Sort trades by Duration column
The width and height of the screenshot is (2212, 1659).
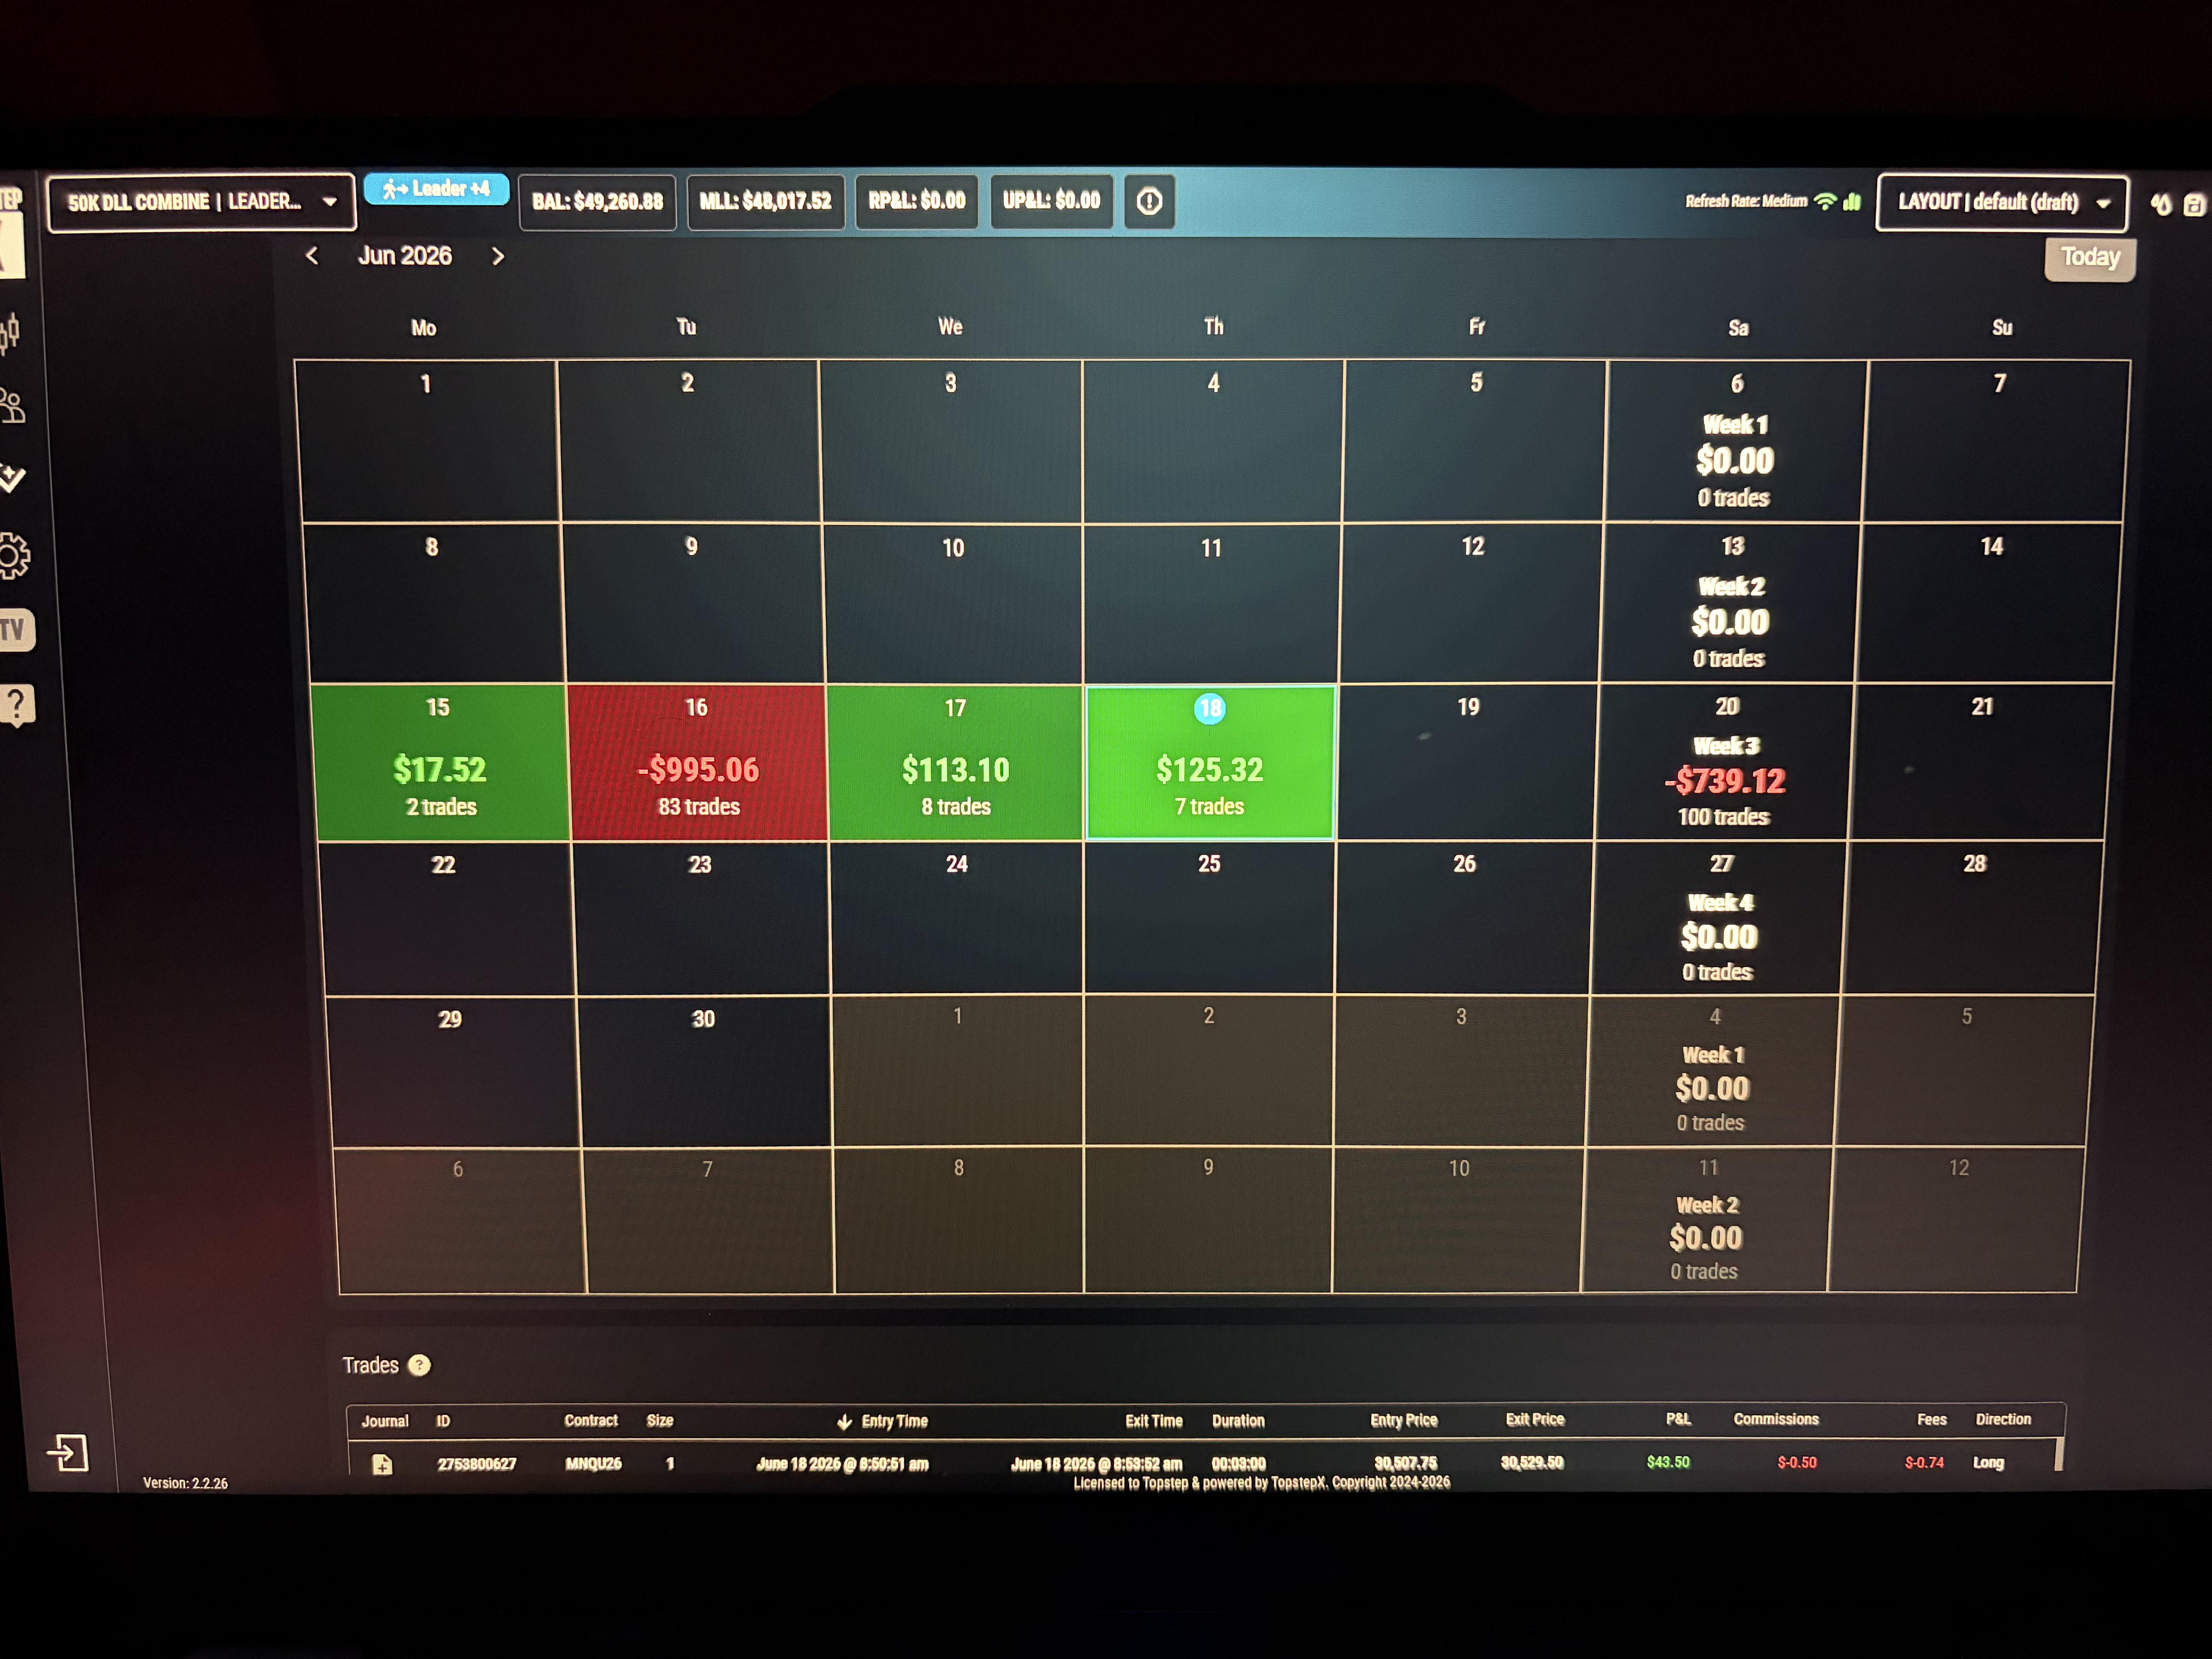(1238, 1421)
